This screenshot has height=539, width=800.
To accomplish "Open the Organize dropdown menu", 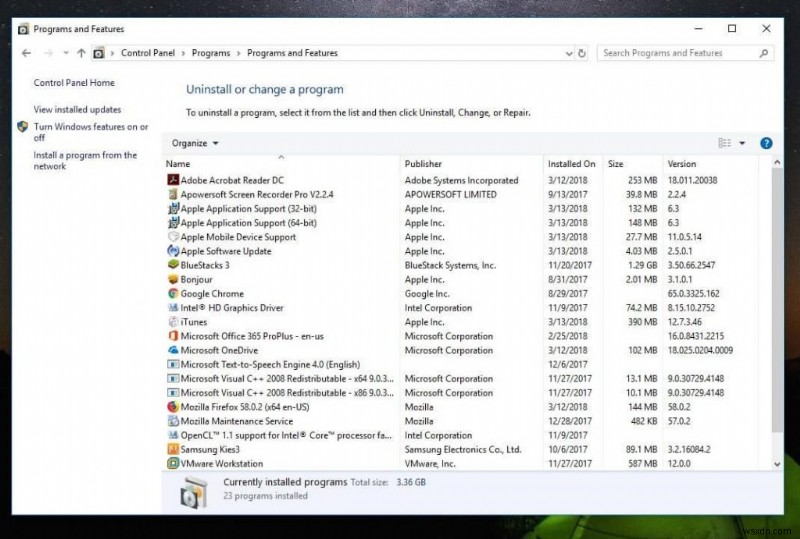I will 195,143.
